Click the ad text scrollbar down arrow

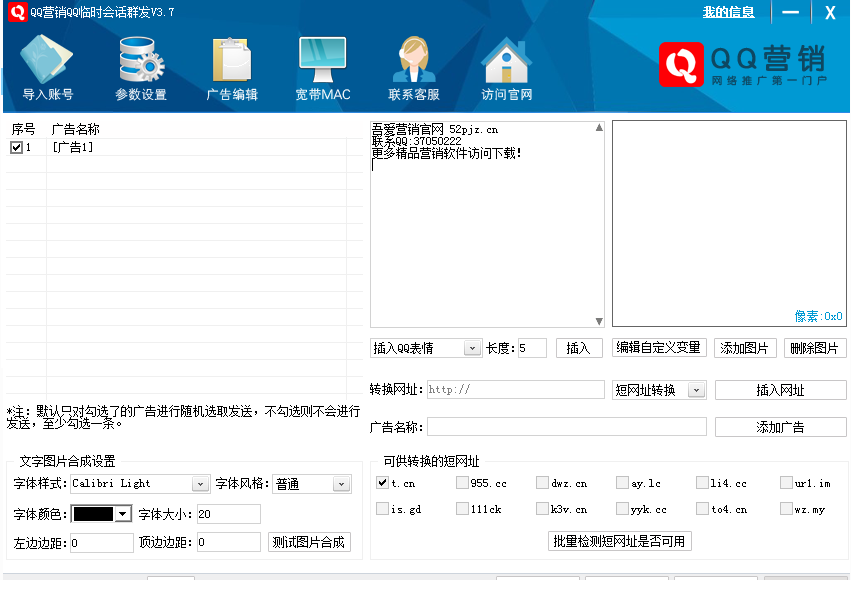[599, 321]
